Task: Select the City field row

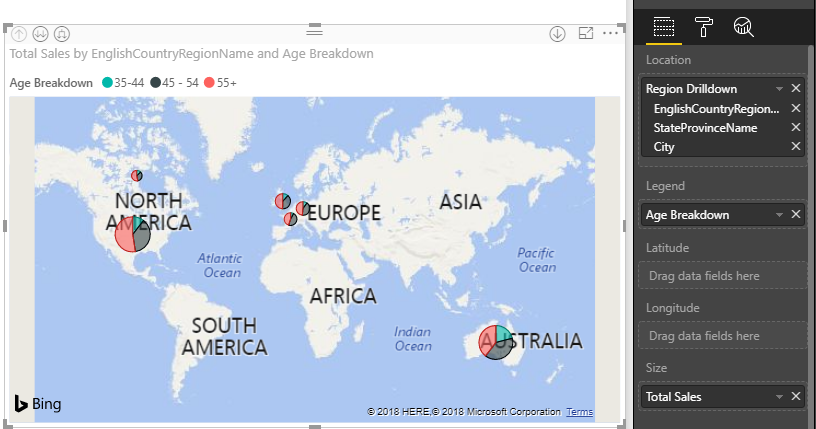Action: click(x=722, y=147)
